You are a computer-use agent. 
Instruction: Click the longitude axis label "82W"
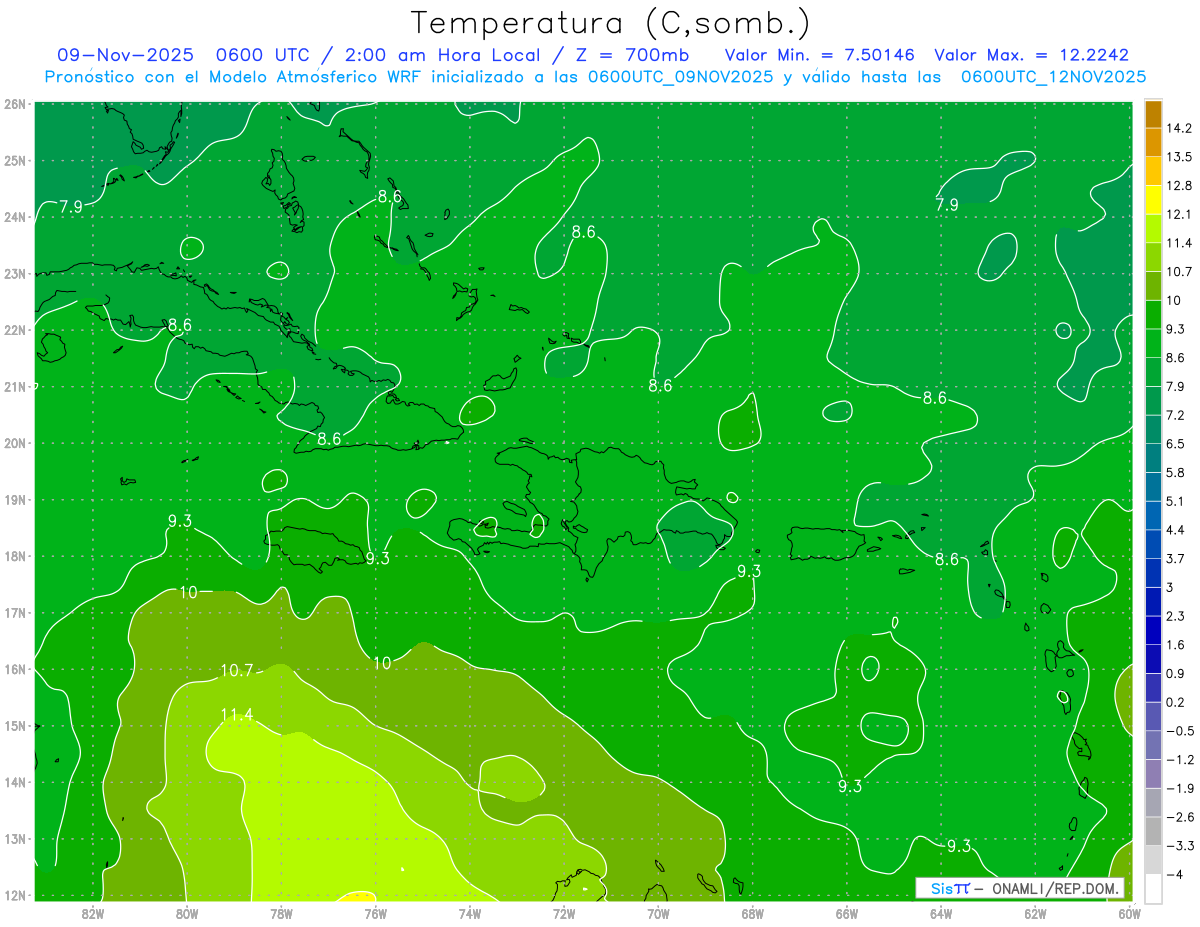[92, 913]
